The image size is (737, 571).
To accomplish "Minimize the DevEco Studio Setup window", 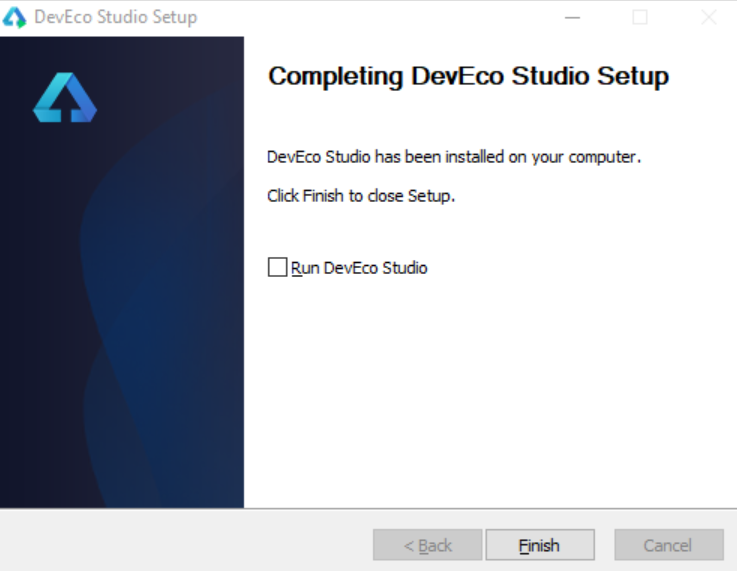I will (572, 17).
